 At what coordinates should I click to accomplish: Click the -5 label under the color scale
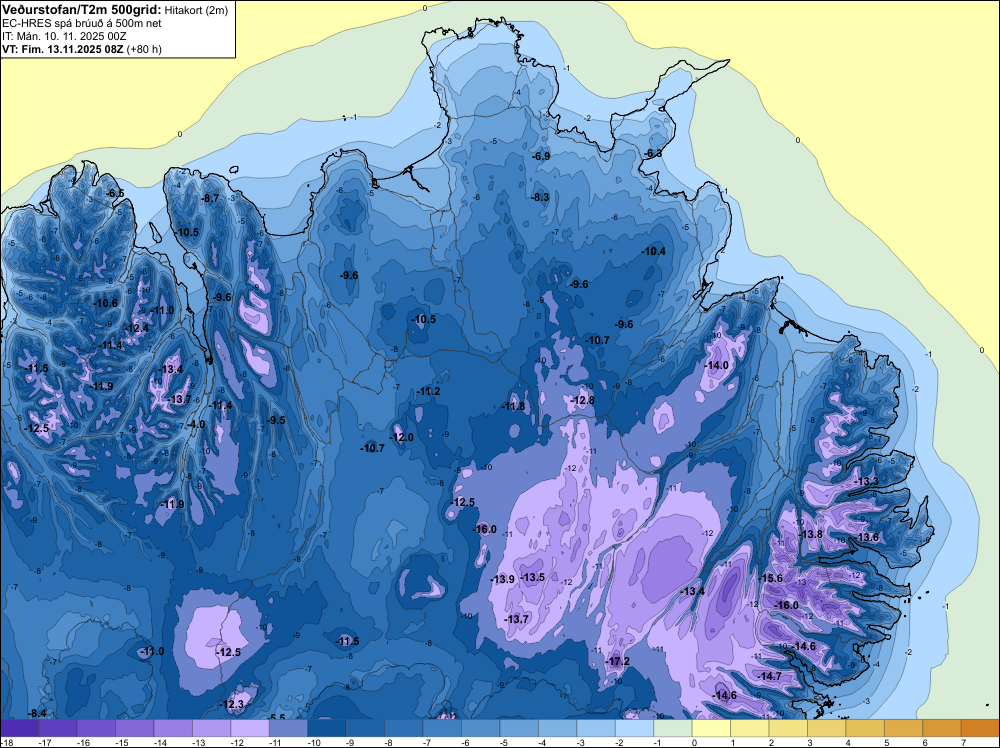(x=504, y=742)
